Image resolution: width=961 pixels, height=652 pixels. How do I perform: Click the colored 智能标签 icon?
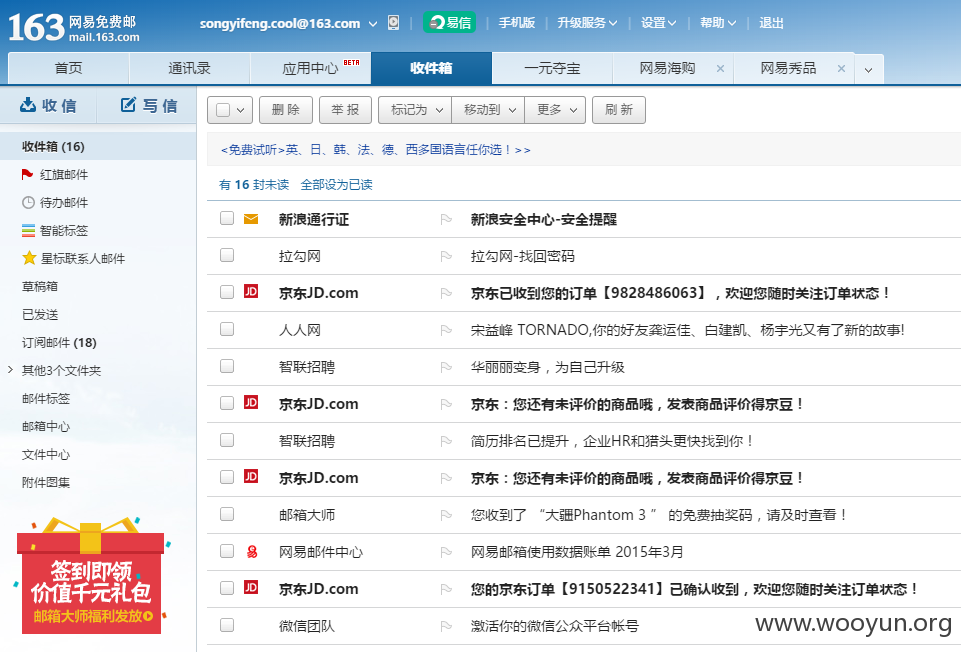28,230
